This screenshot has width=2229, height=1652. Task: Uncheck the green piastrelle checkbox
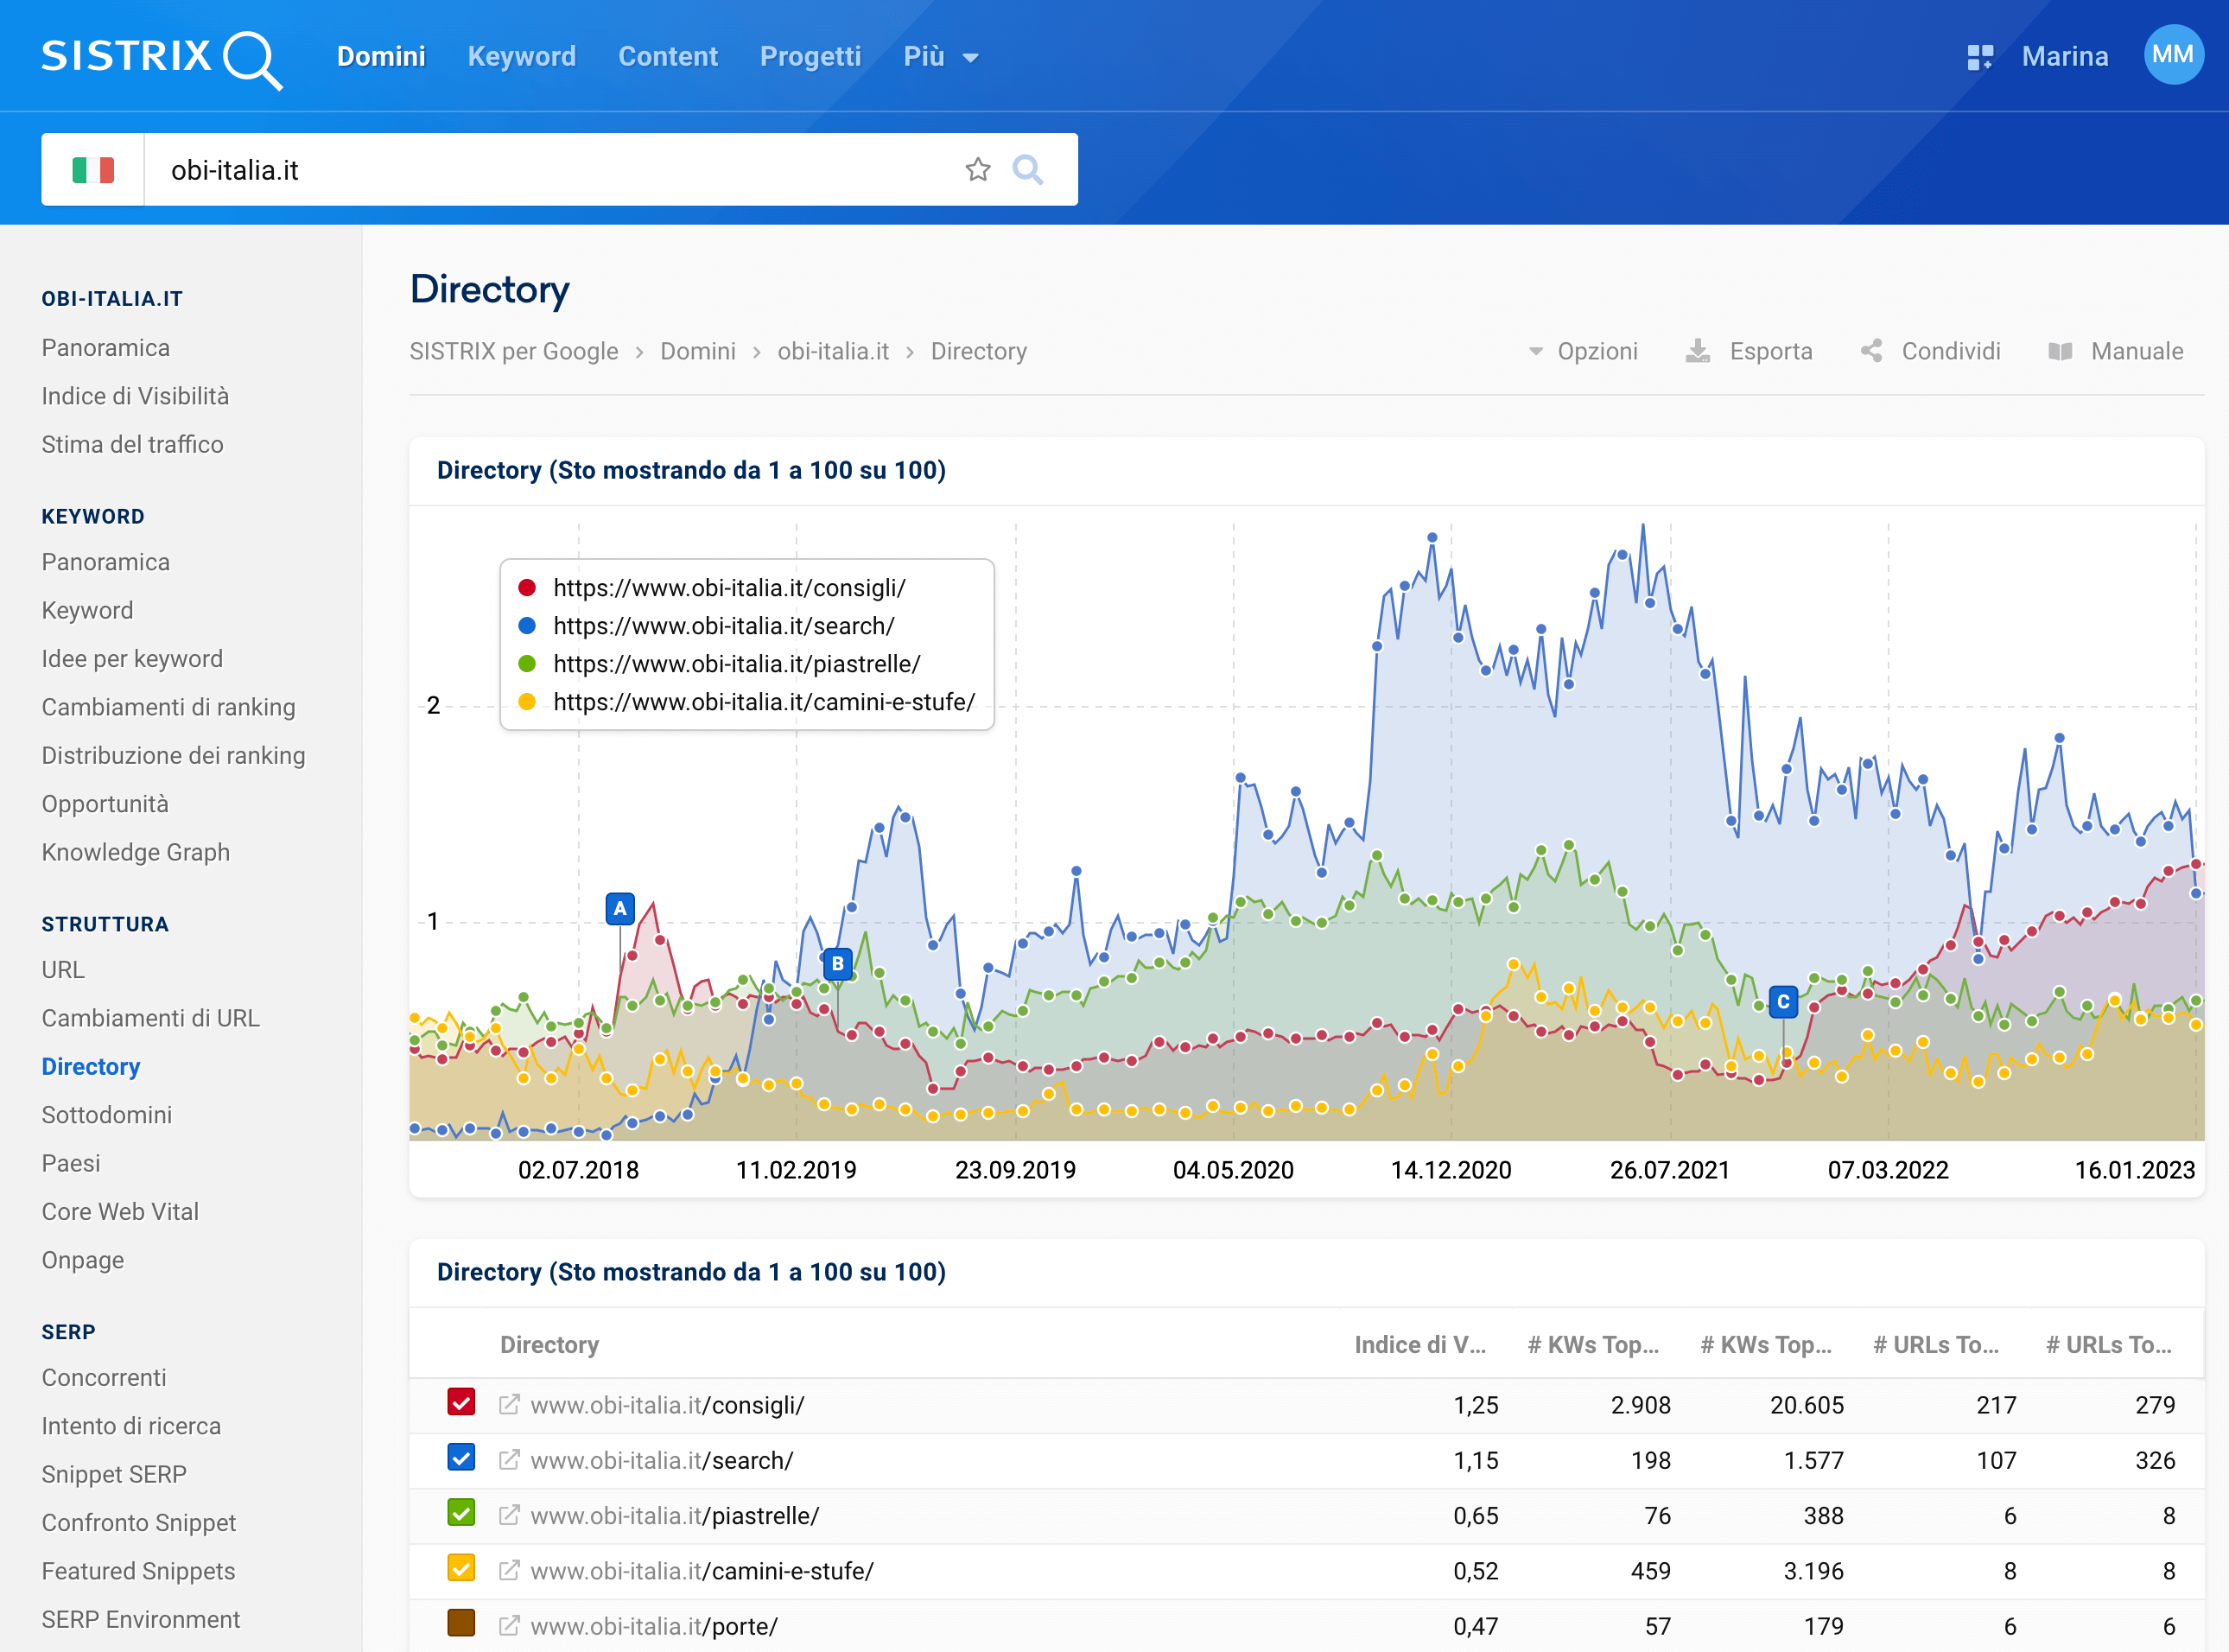[x=461, y=1512]
